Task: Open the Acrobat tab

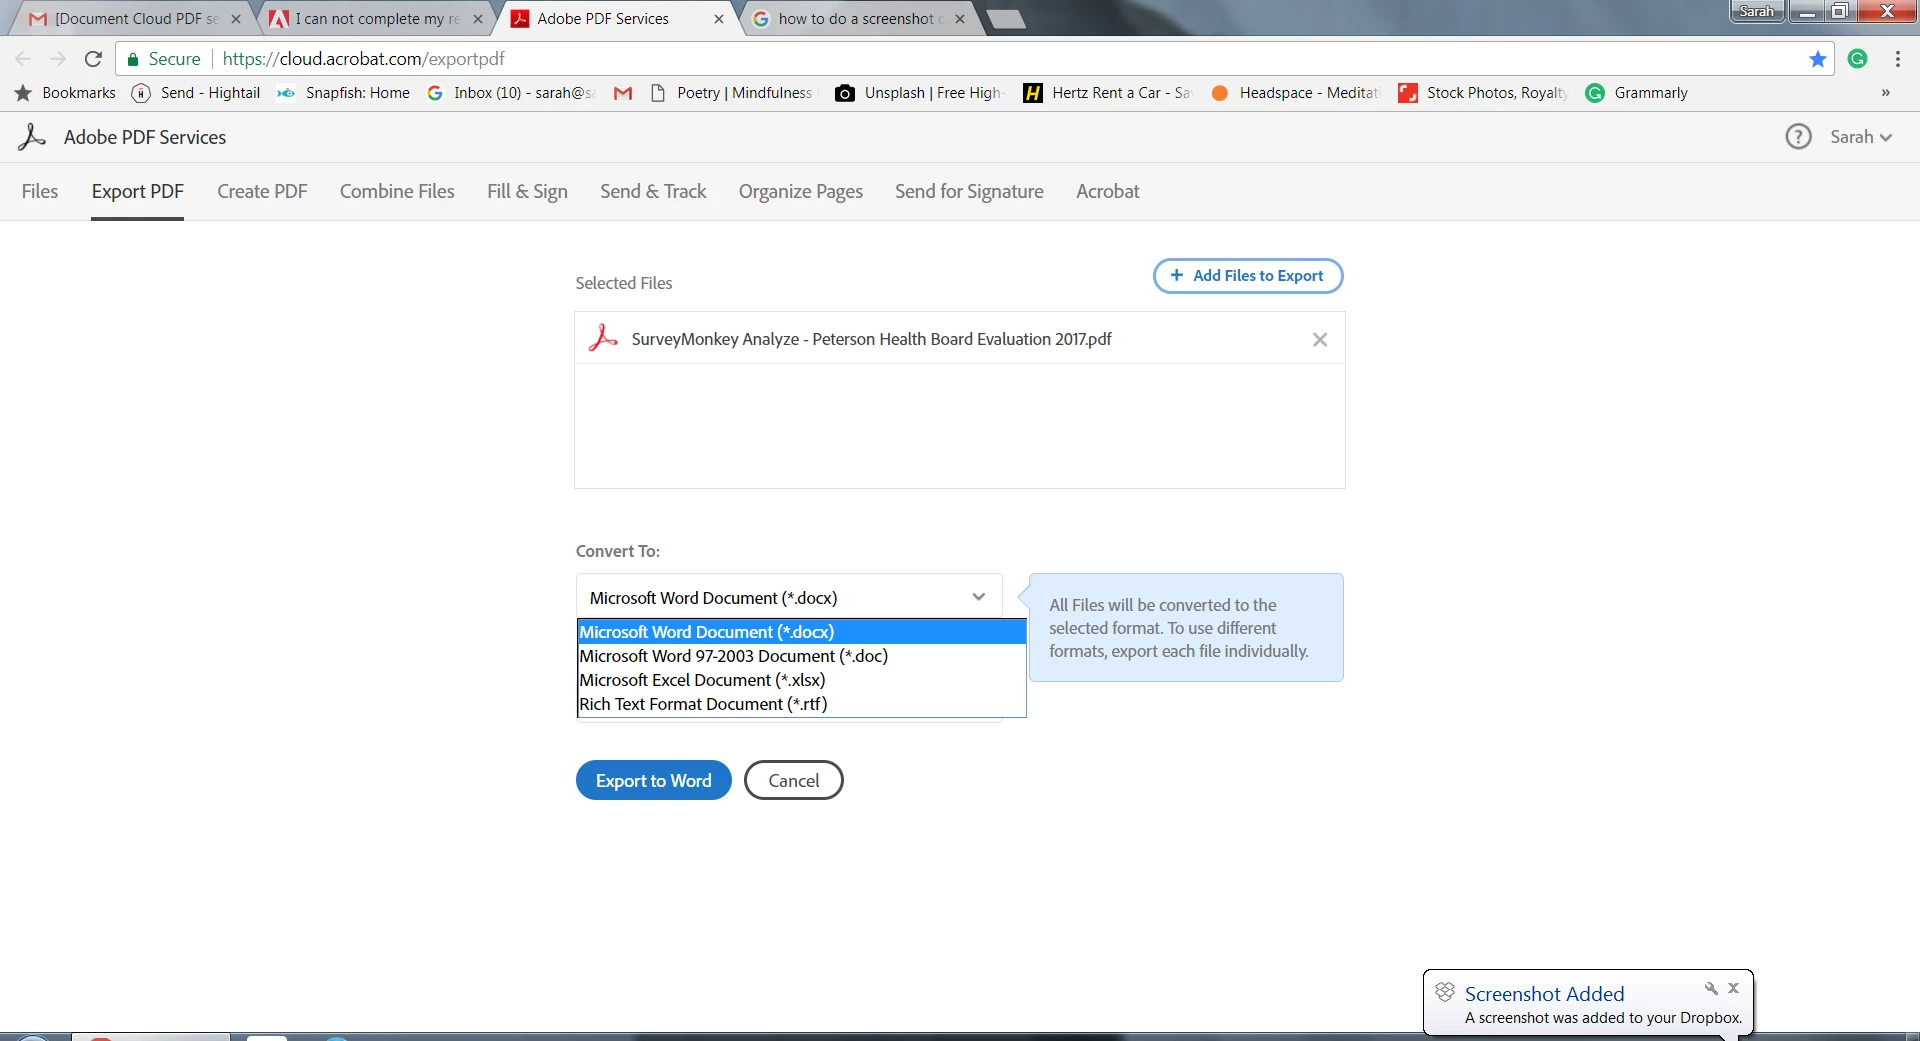Action: point(1108,191)
